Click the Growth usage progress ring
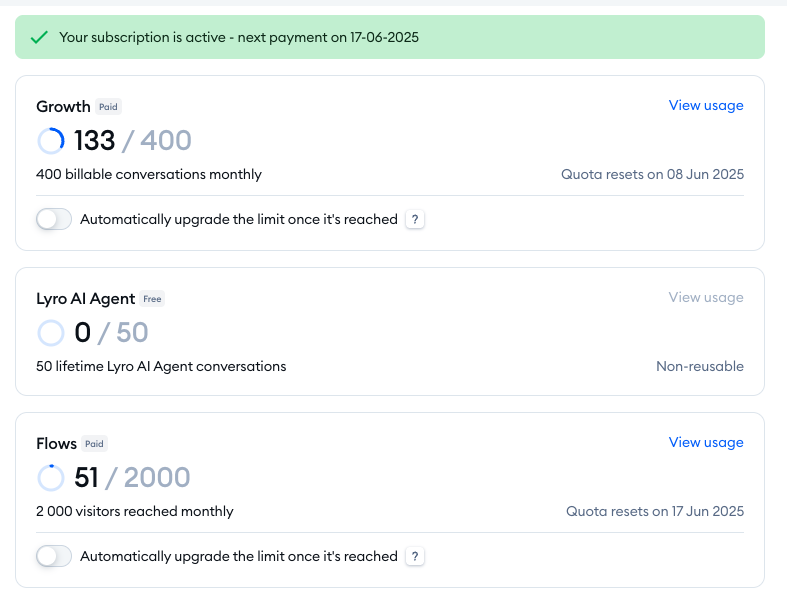 (51, 141)
